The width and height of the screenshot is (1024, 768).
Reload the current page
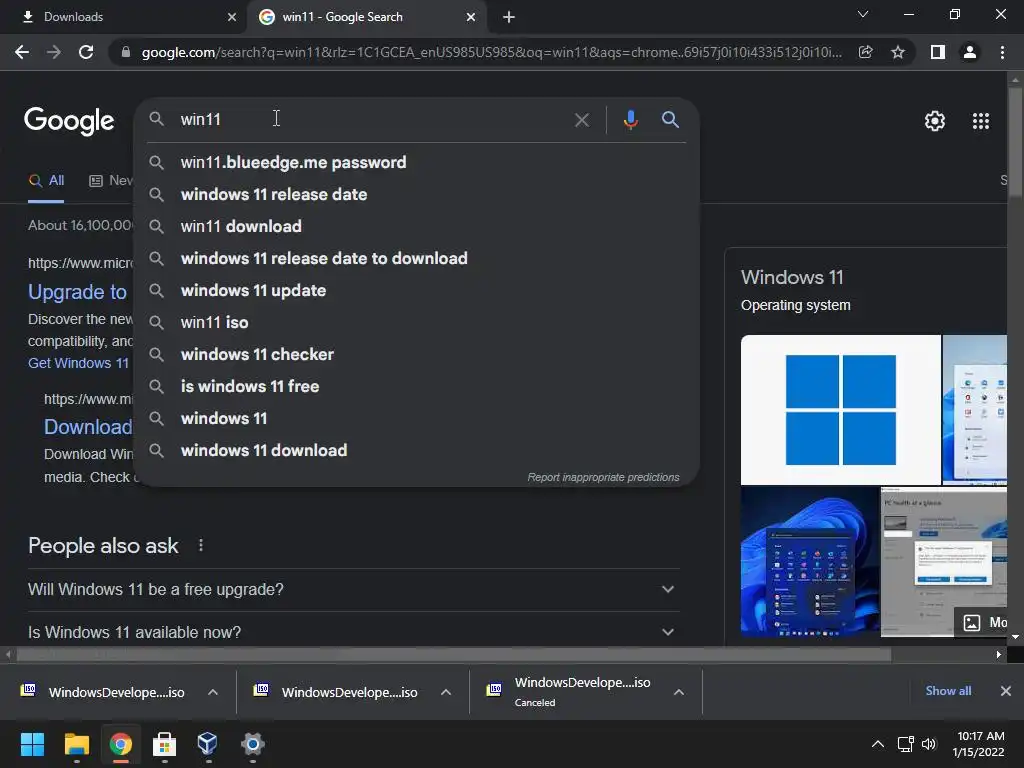click(x=86, y=52)
